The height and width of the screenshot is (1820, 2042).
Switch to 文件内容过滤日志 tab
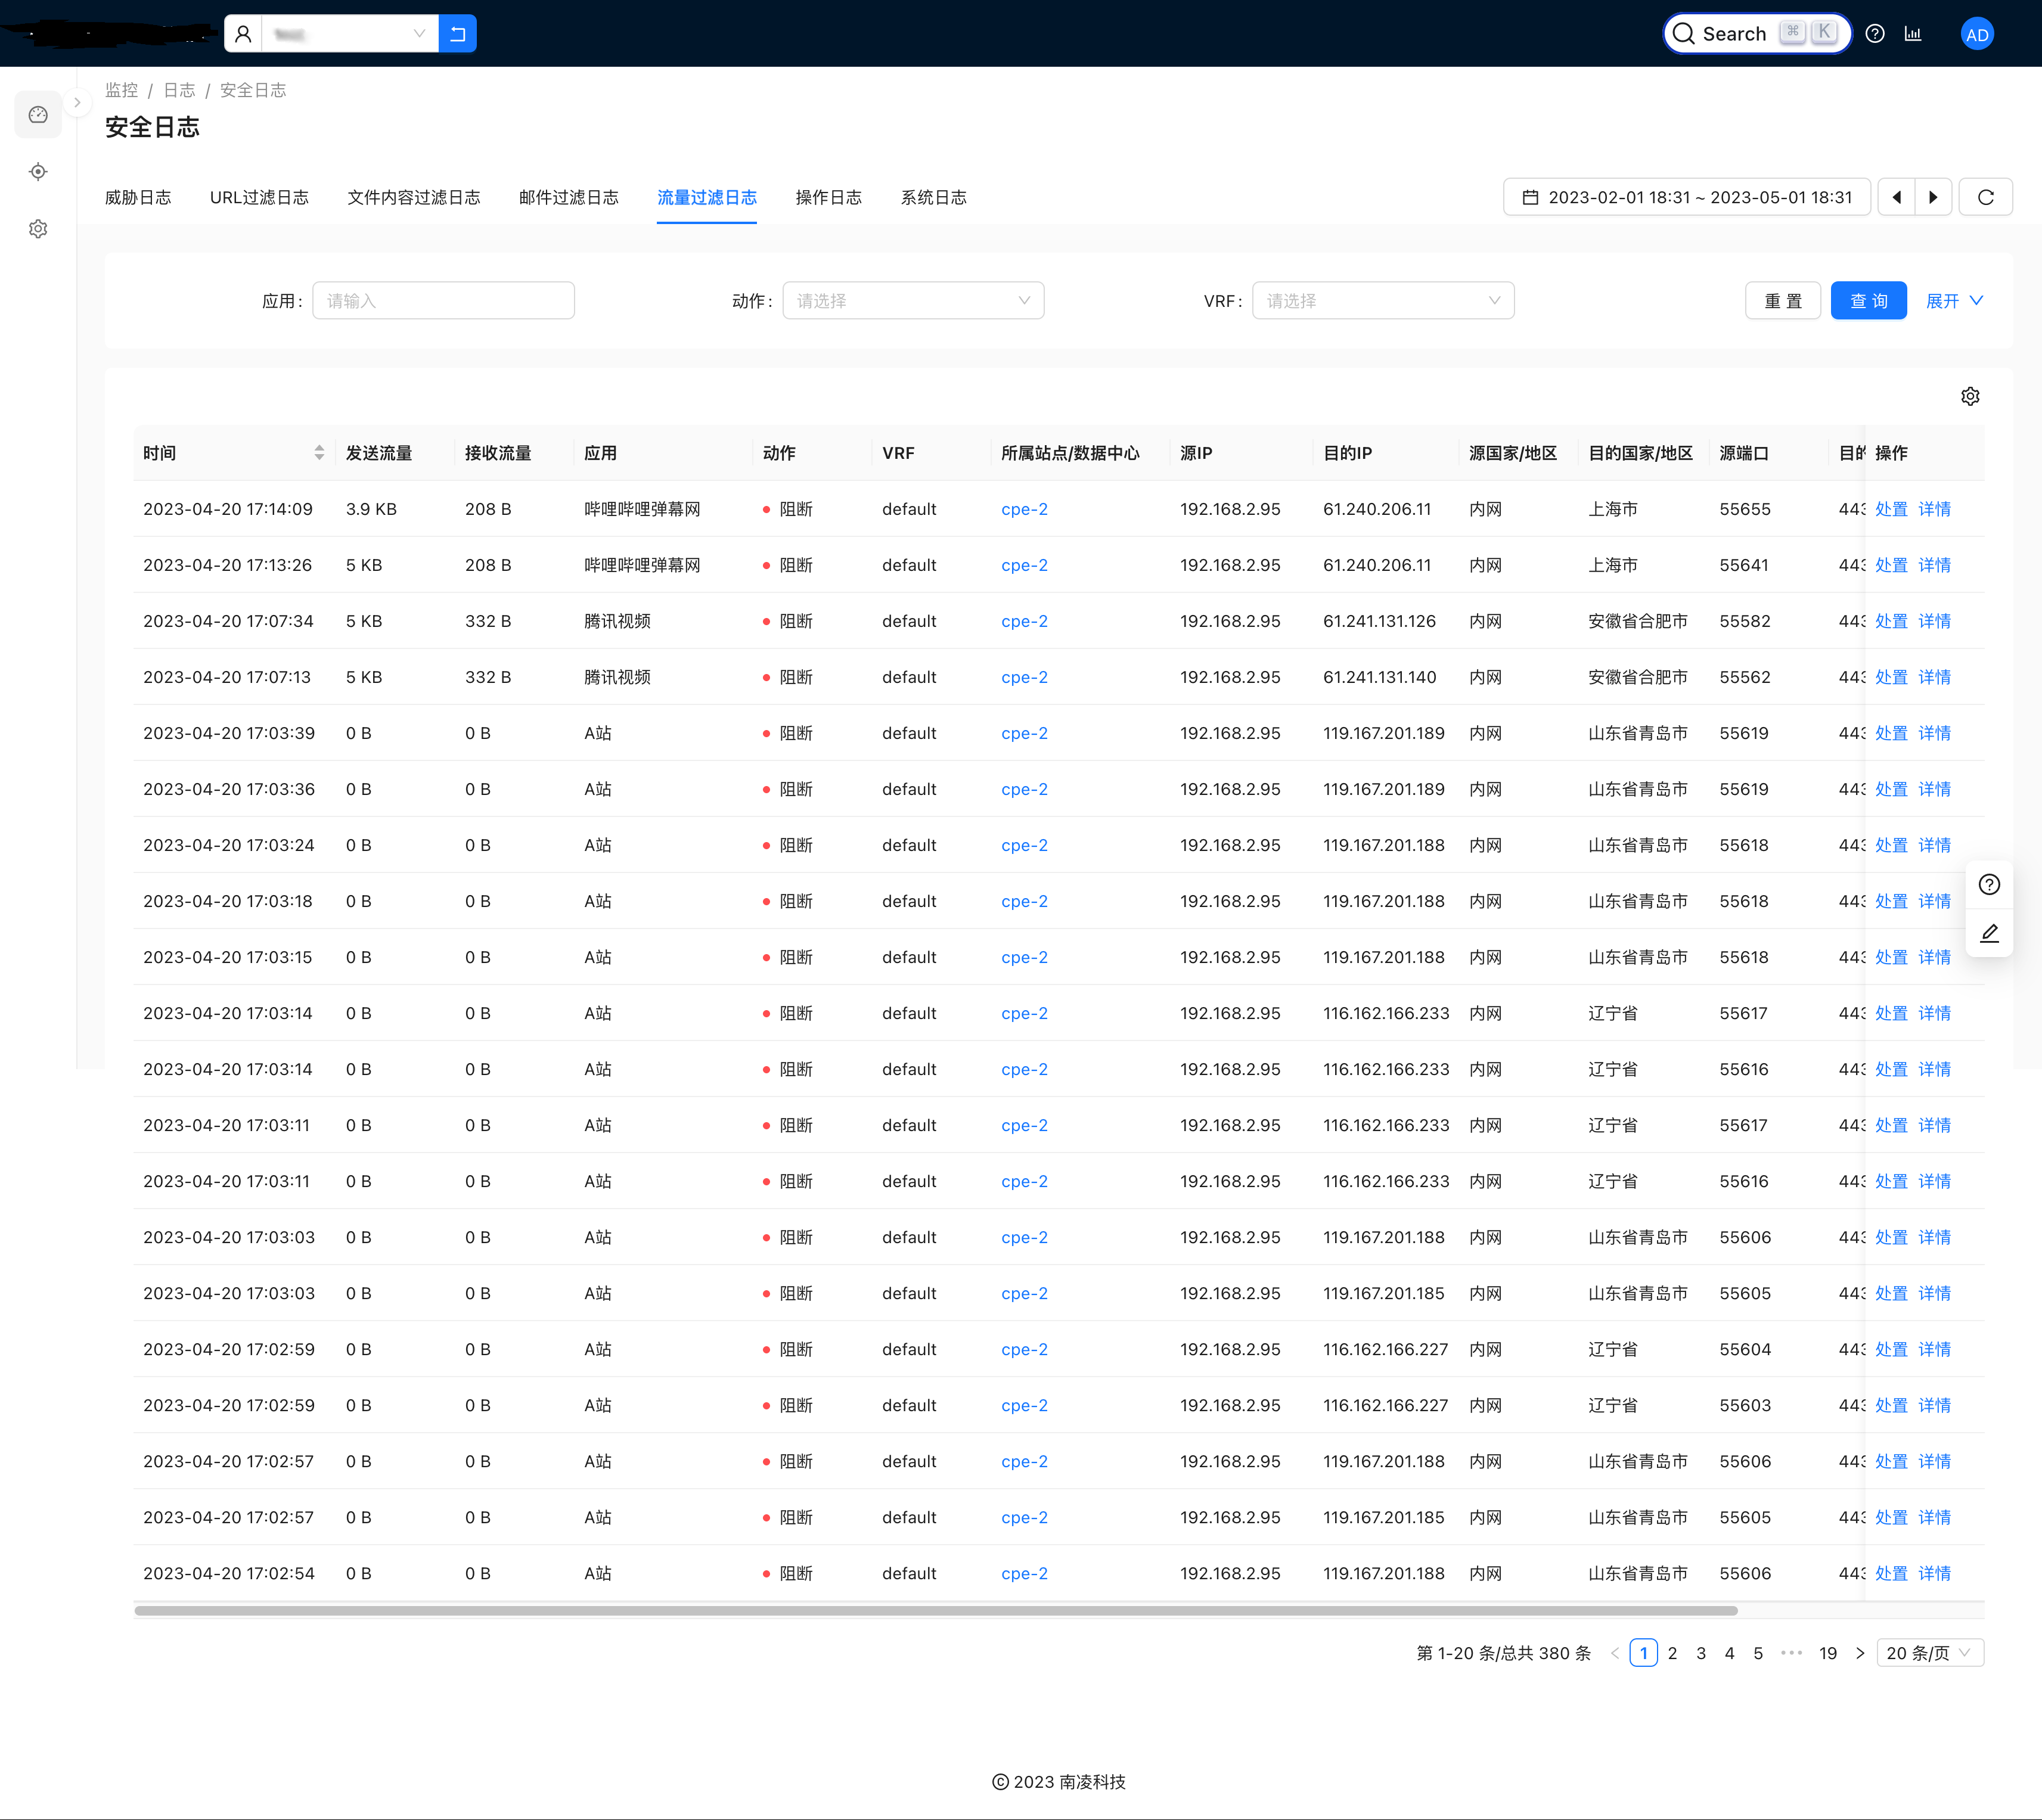click(x=414, y=198)
